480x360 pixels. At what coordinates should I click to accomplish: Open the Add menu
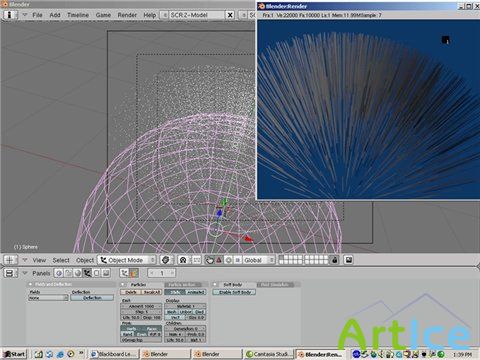click(55, 15)
